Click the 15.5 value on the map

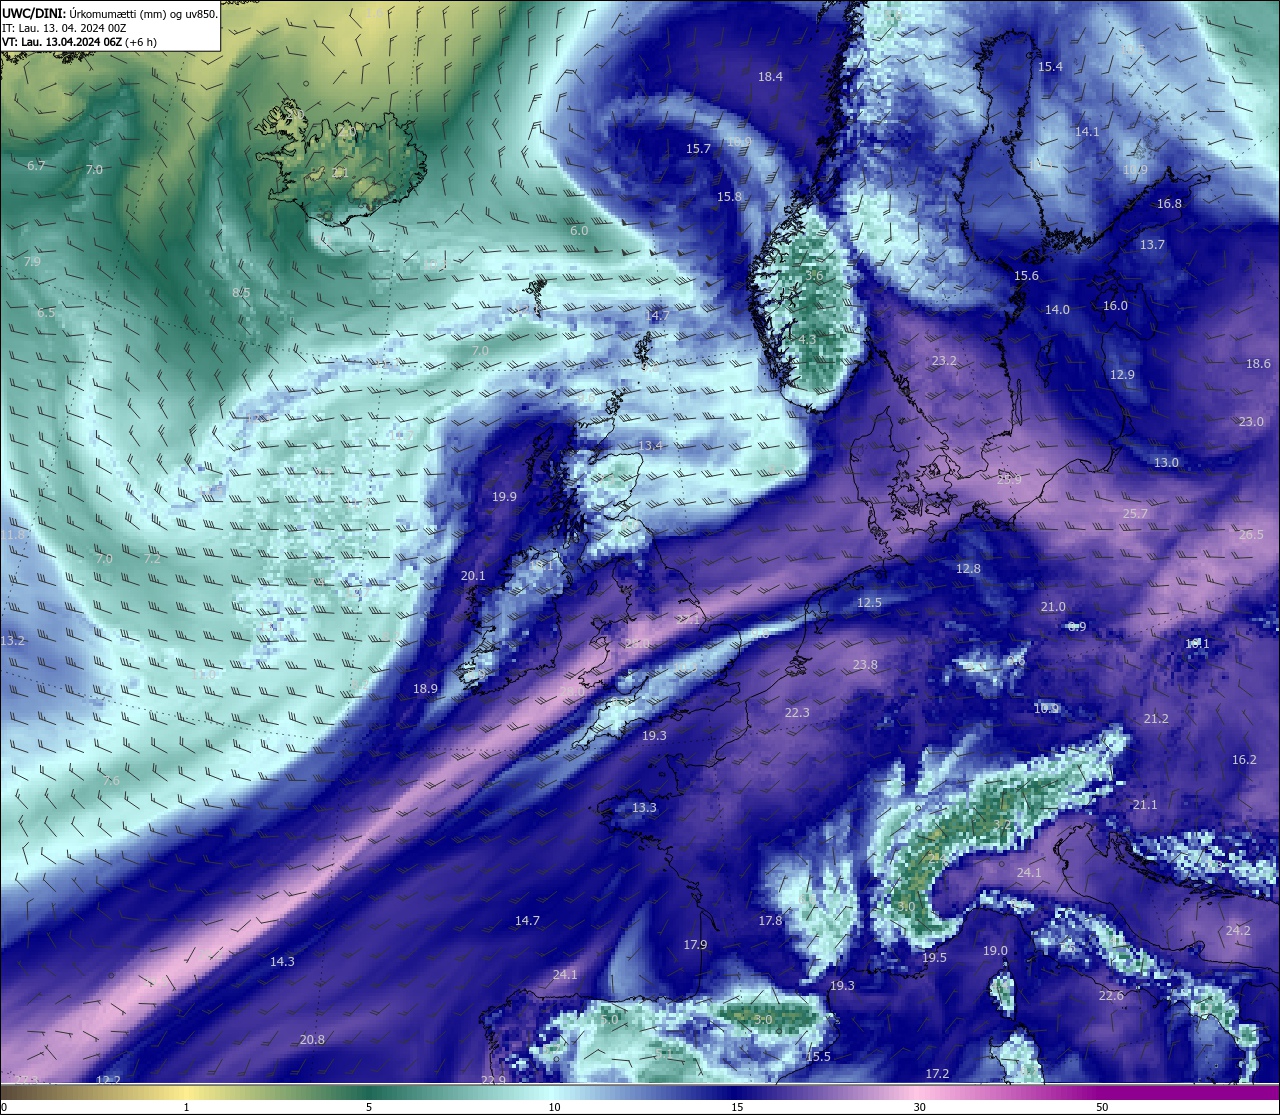click(818, 1057)
